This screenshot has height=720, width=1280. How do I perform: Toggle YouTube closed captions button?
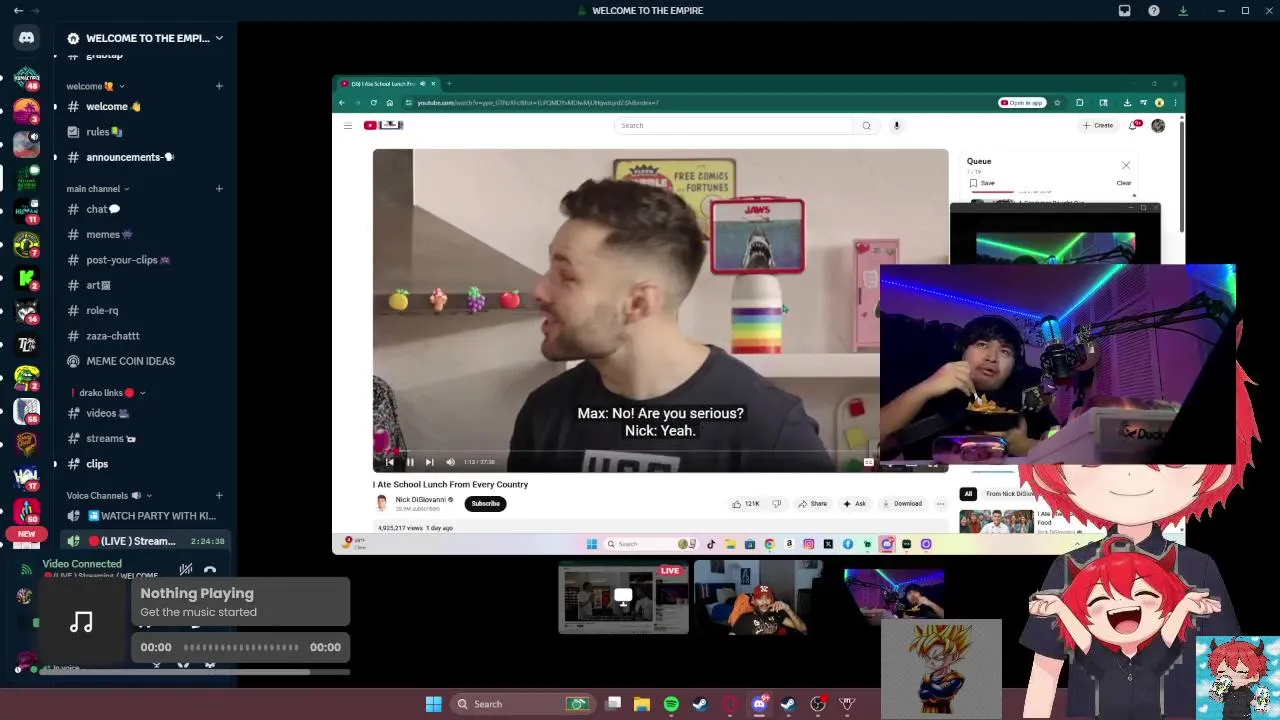(868, 462)
